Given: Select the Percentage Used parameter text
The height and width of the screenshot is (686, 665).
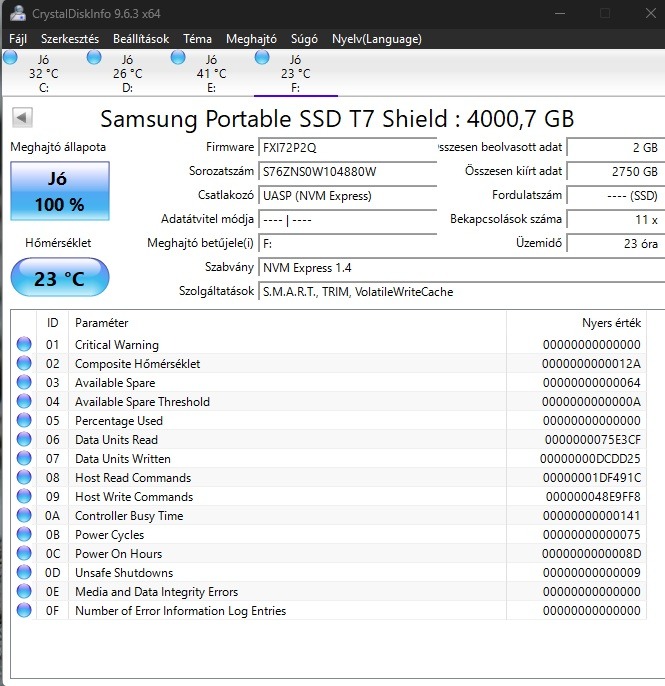Looking at the screenshot, I should pyautogui.click(x=119, y=421).
